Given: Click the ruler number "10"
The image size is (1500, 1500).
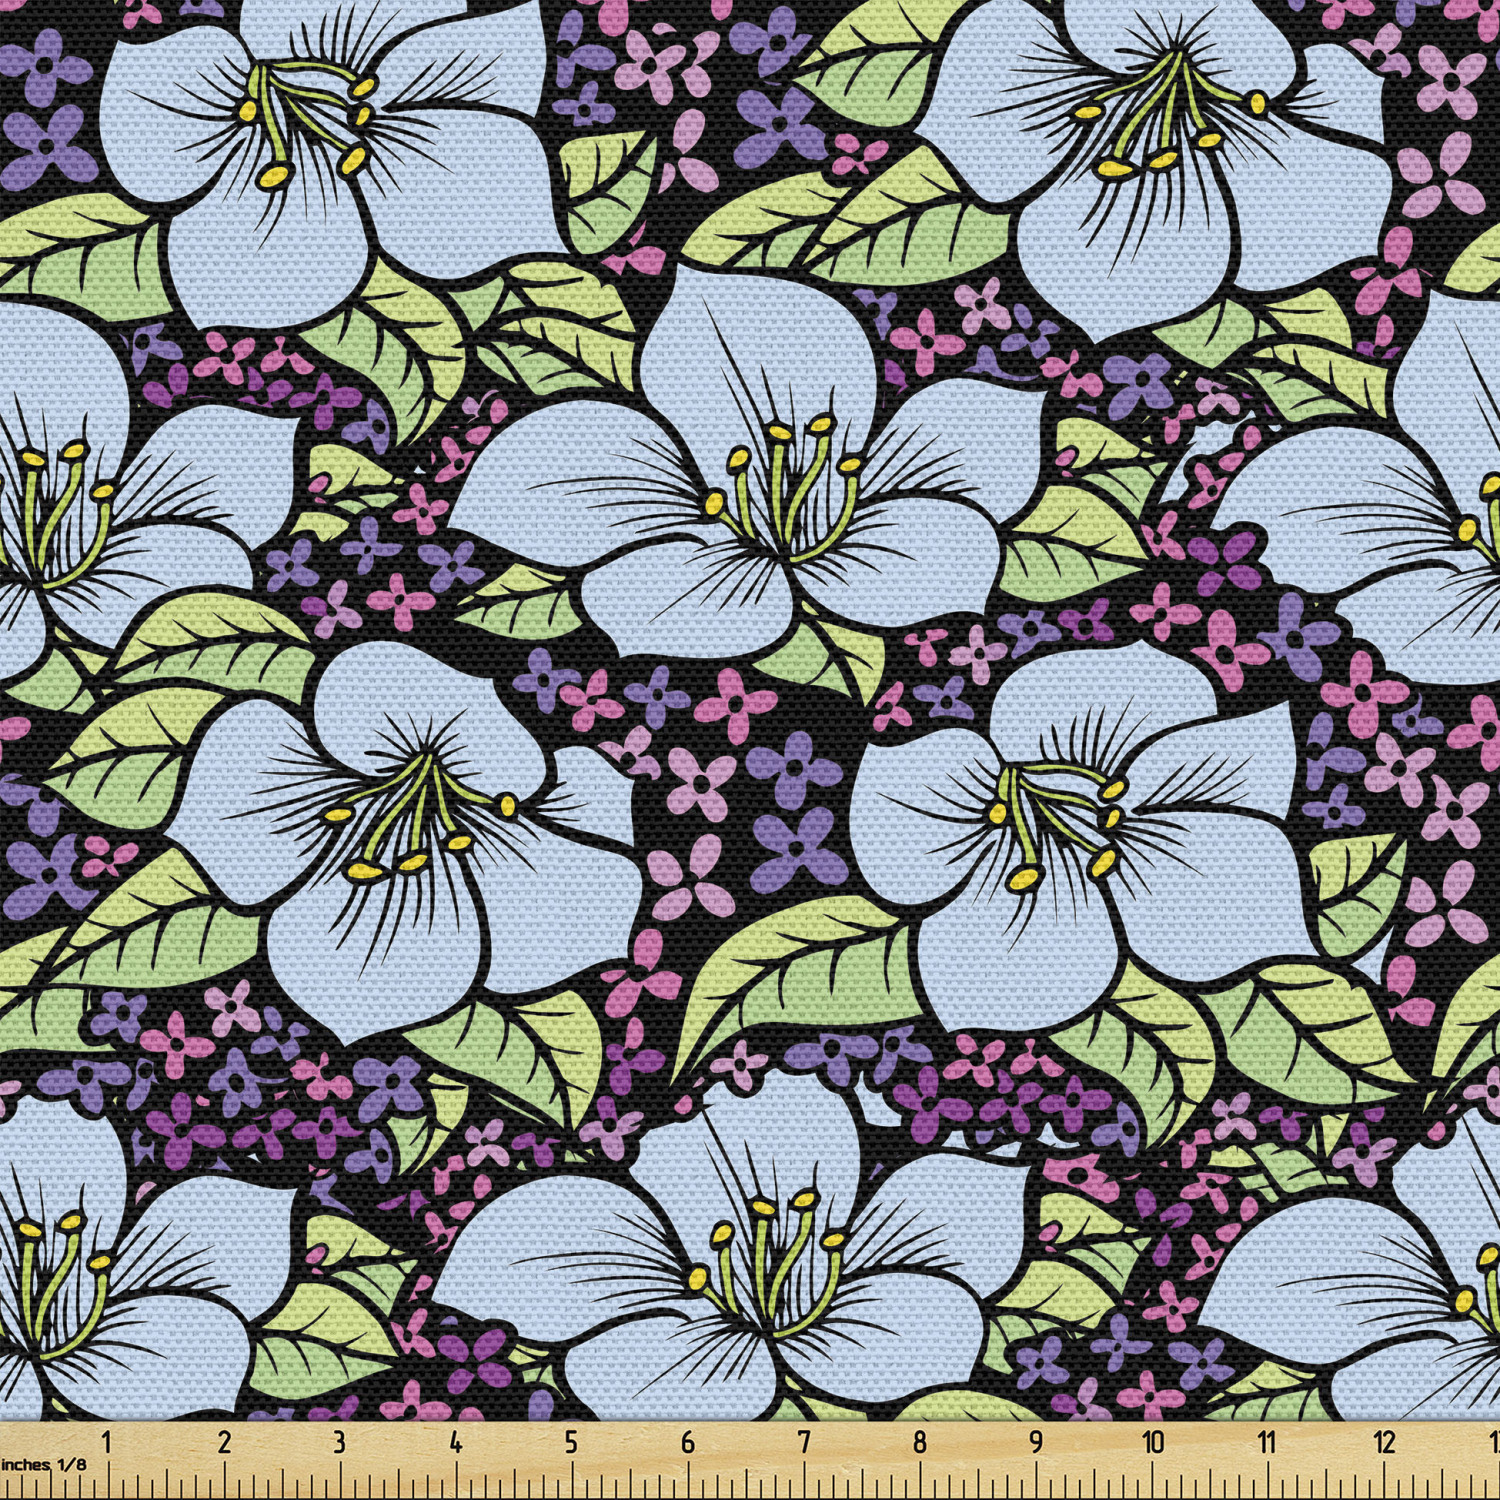Looking at the screenshot, I should point(1153,1442).
